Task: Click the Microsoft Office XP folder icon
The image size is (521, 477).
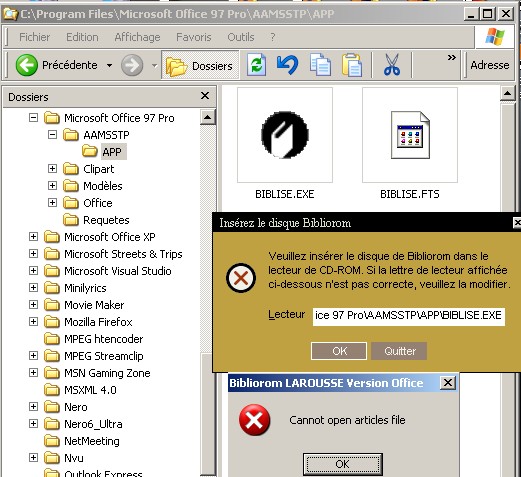Action: click(52, 237)
